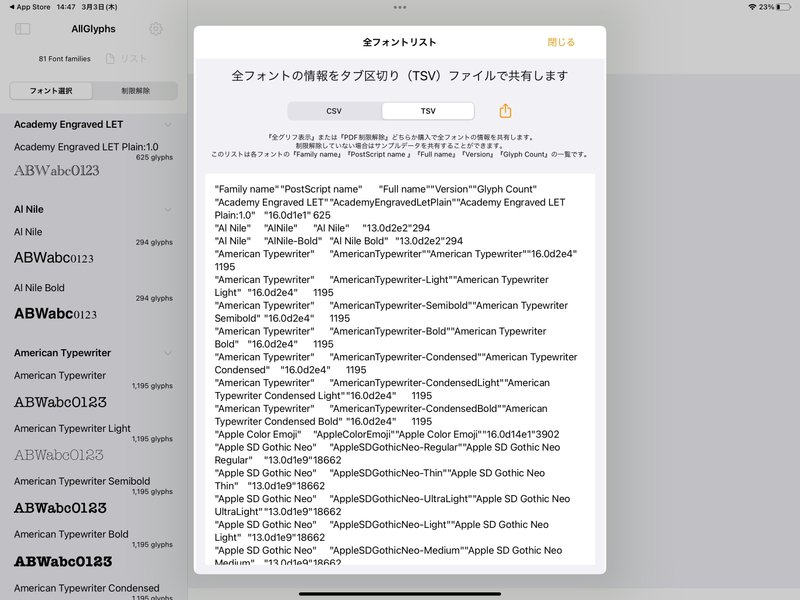This screenshot has height=600, width=800.
Task: Tap the Academy Engraved ABWabc0123 sample
Action: [x=57, y=170]
